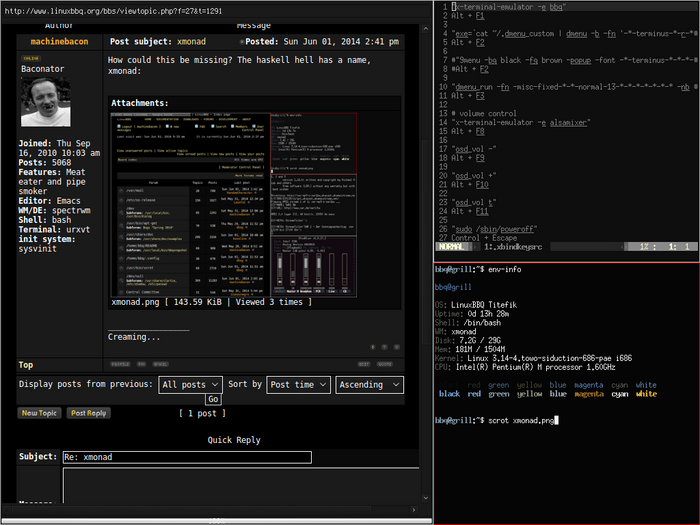Click the EMAIL button under the post
700x525 pixels.
click(x=161, y=365)
